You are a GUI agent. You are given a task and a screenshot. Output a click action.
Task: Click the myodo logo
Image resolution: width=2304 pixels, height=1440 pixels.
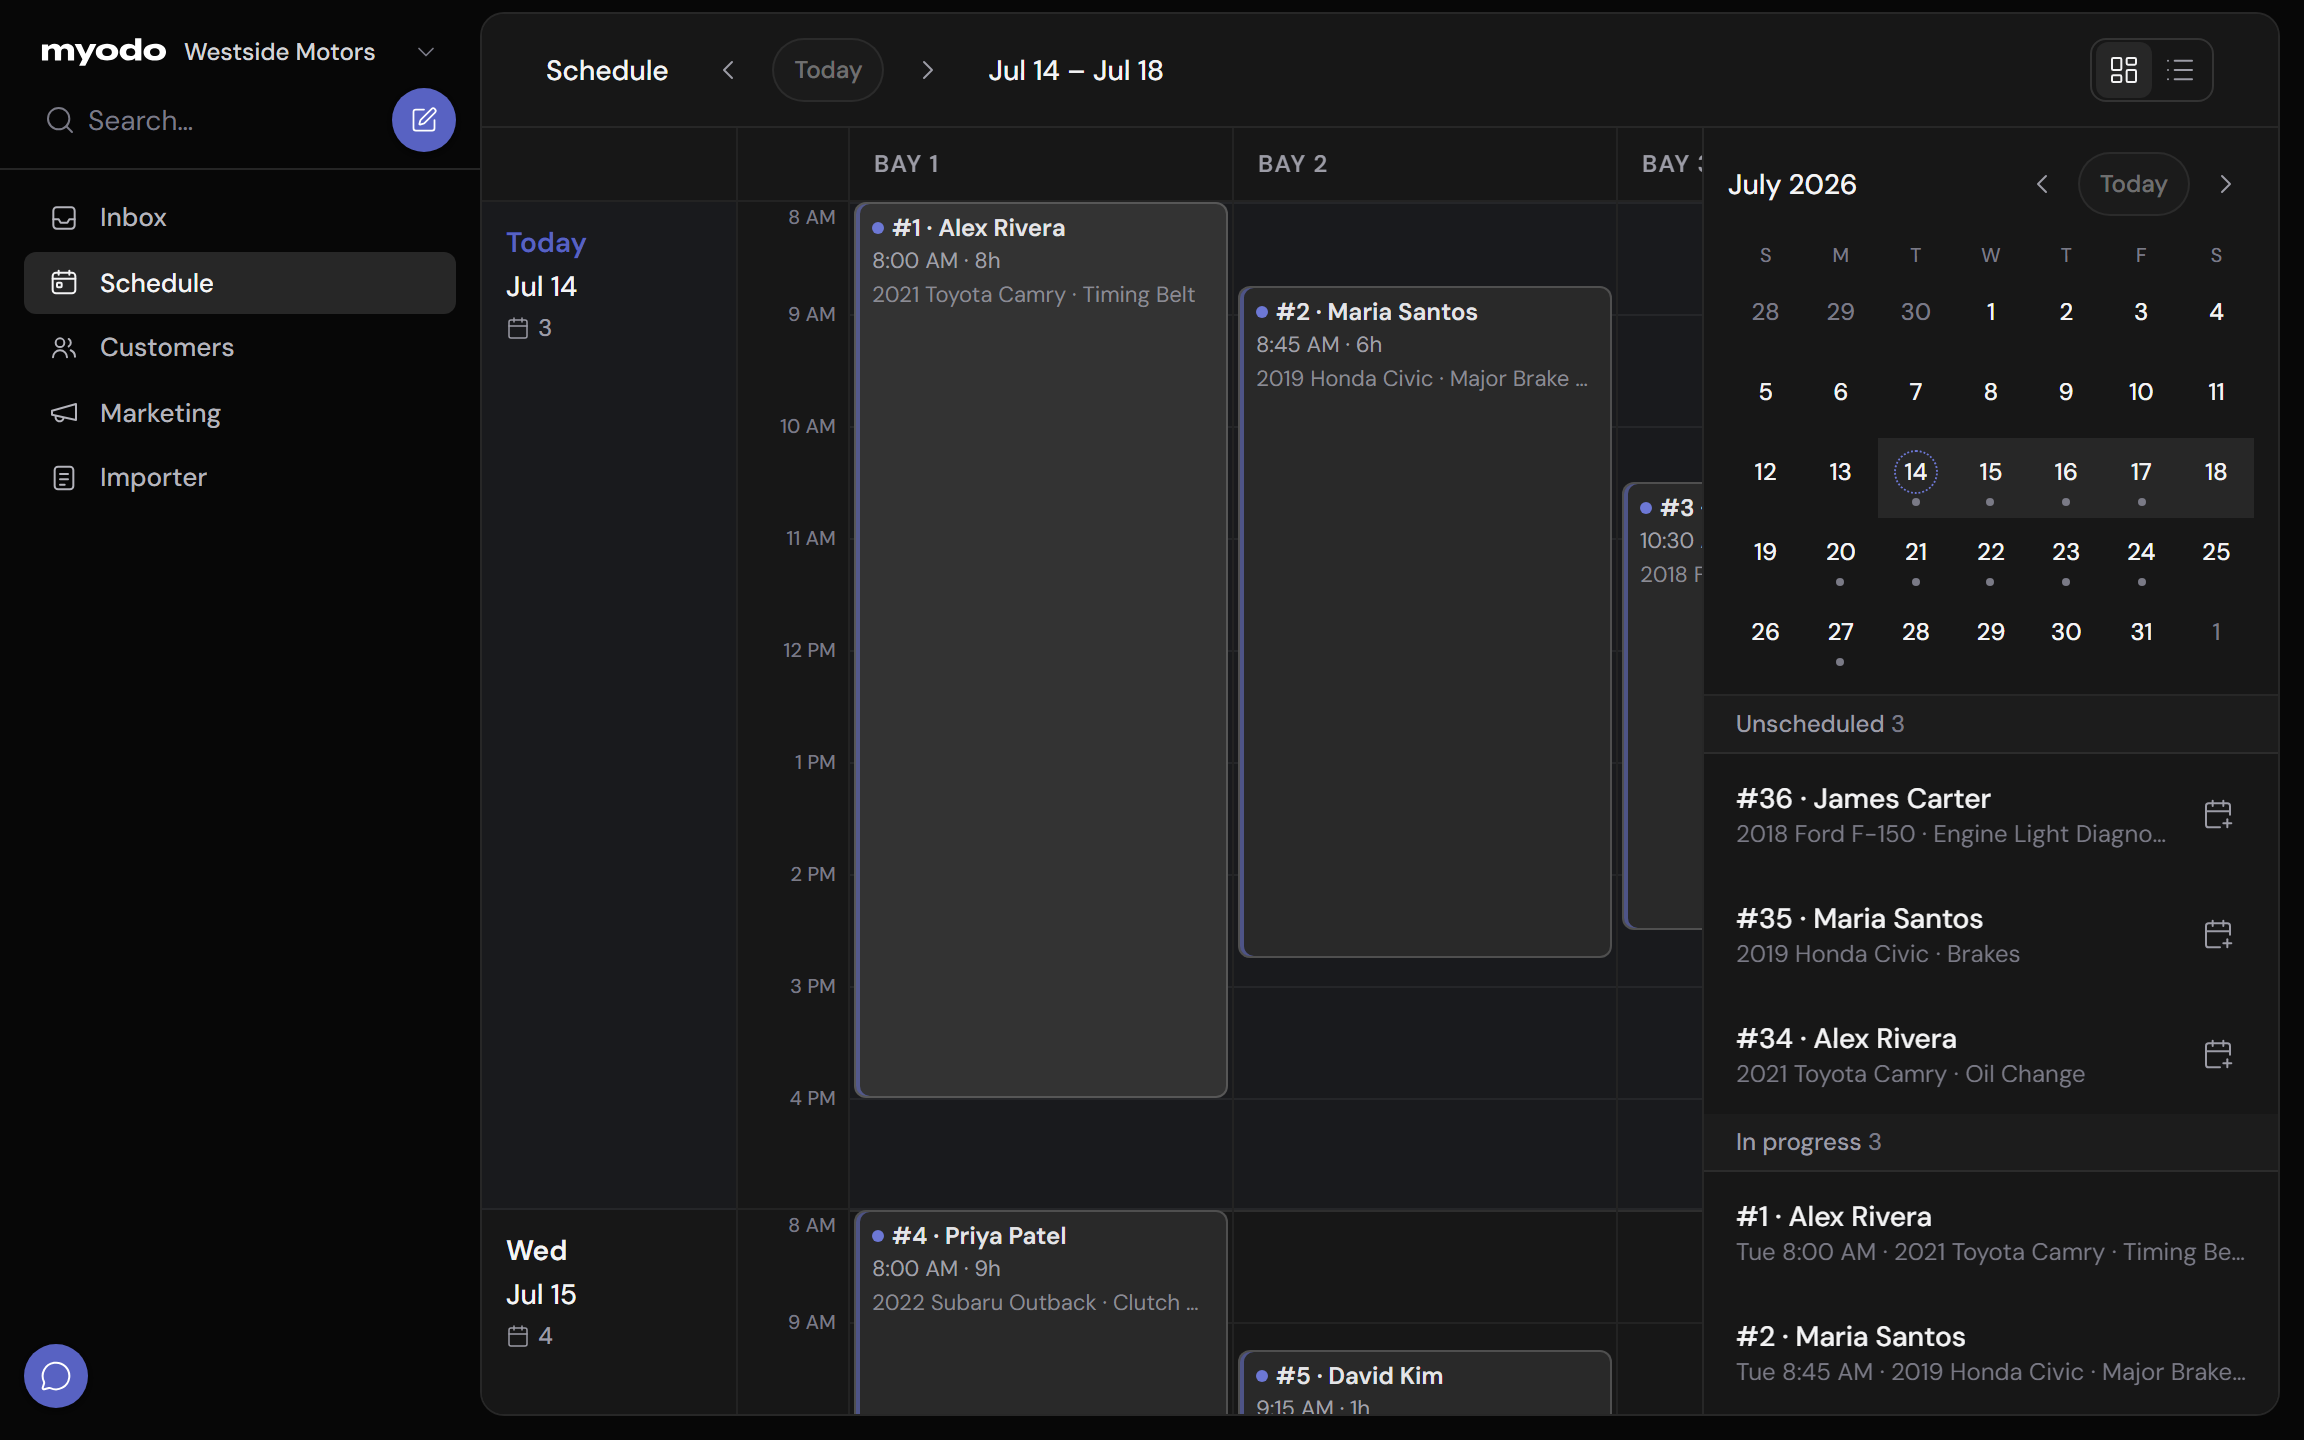[103, 51]
